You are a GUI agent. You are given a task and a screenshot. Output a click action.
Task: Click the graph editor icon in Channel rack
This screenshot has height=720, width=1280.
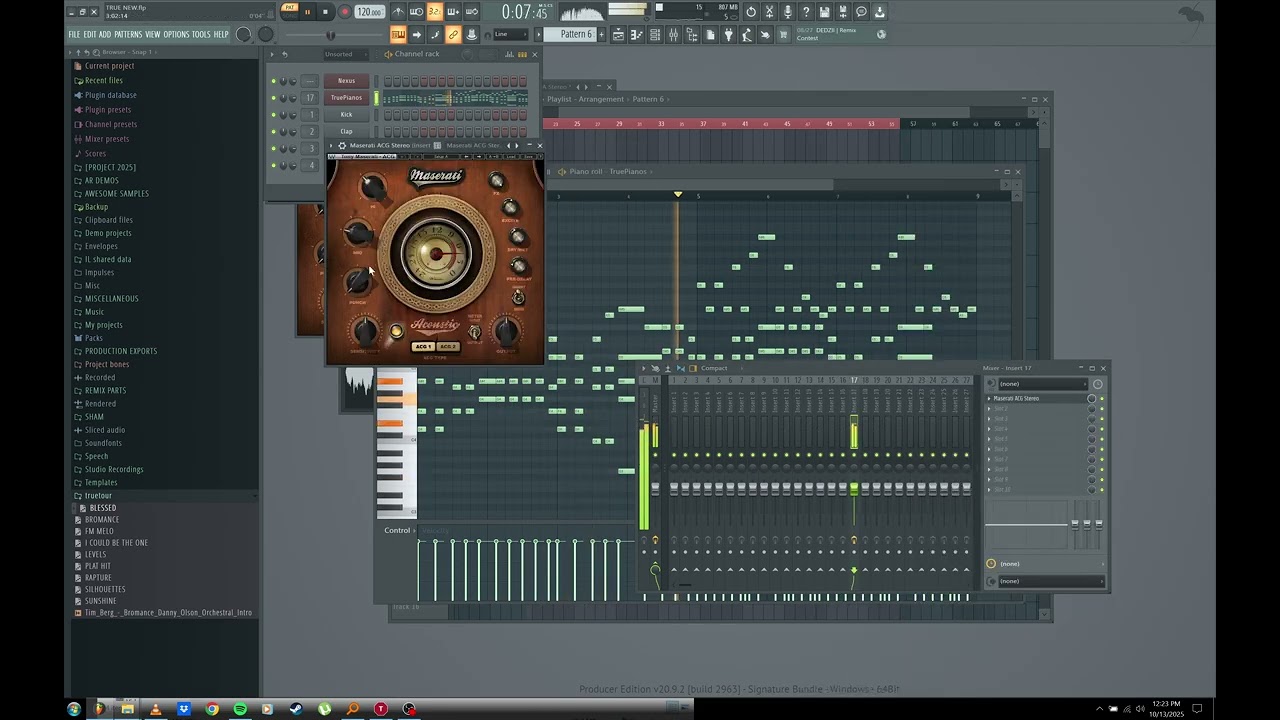[509, 54]
